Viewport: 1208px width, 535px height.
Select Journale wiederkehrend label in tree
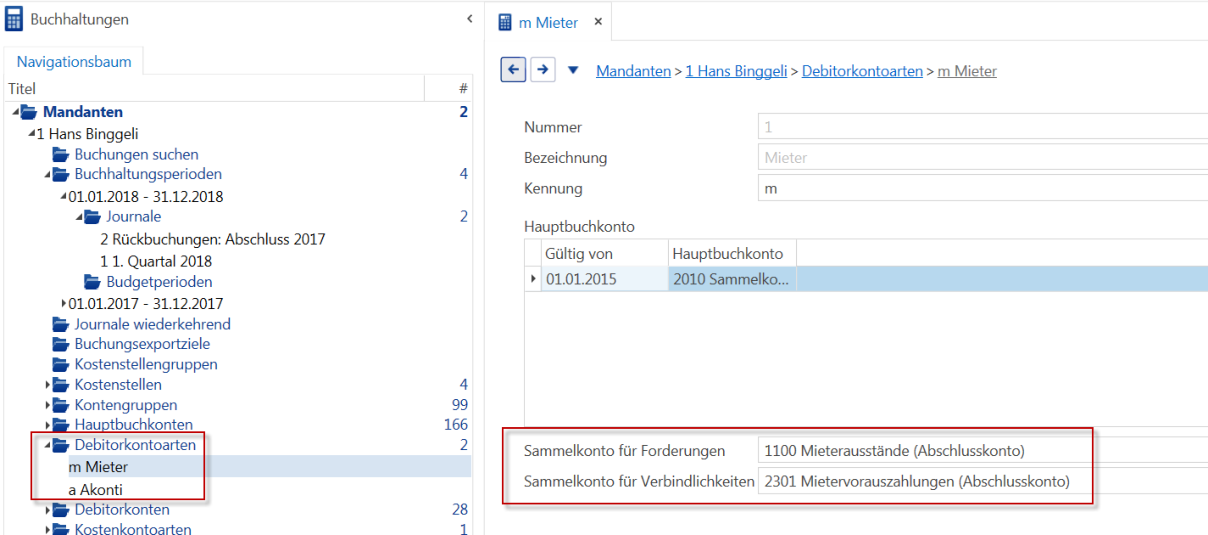click(x=152, y=324)
